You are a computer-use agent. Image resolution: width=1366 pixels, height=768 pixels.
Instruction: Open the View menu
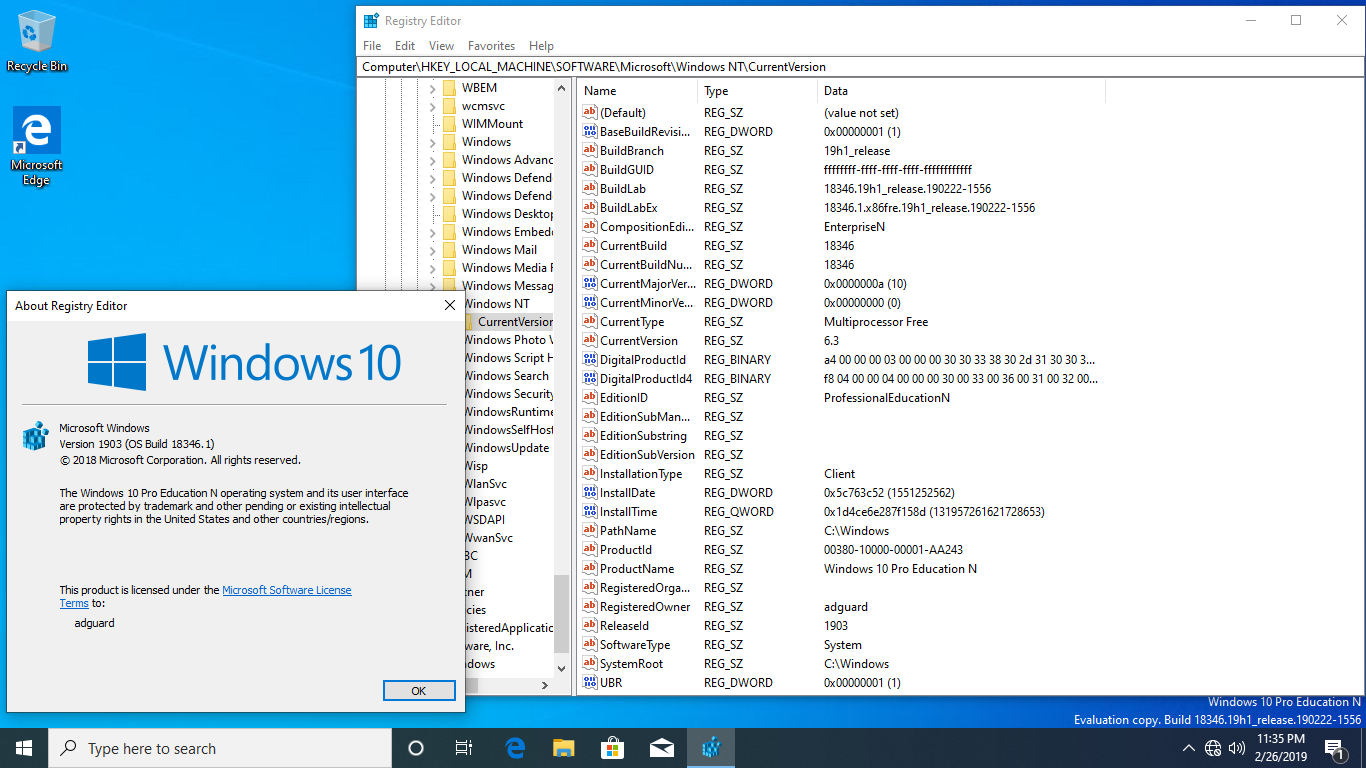[441, 46]
